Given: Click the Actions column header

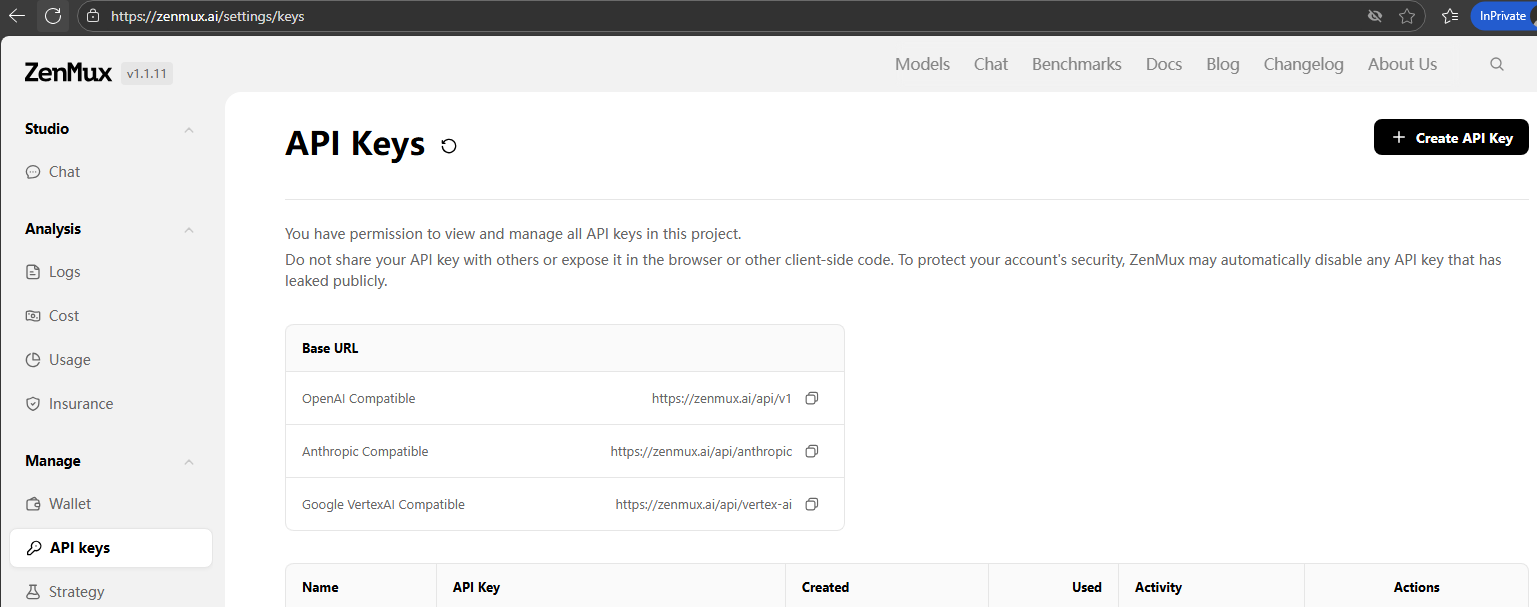Looking at the screenshot, I should coord(1416,587).
